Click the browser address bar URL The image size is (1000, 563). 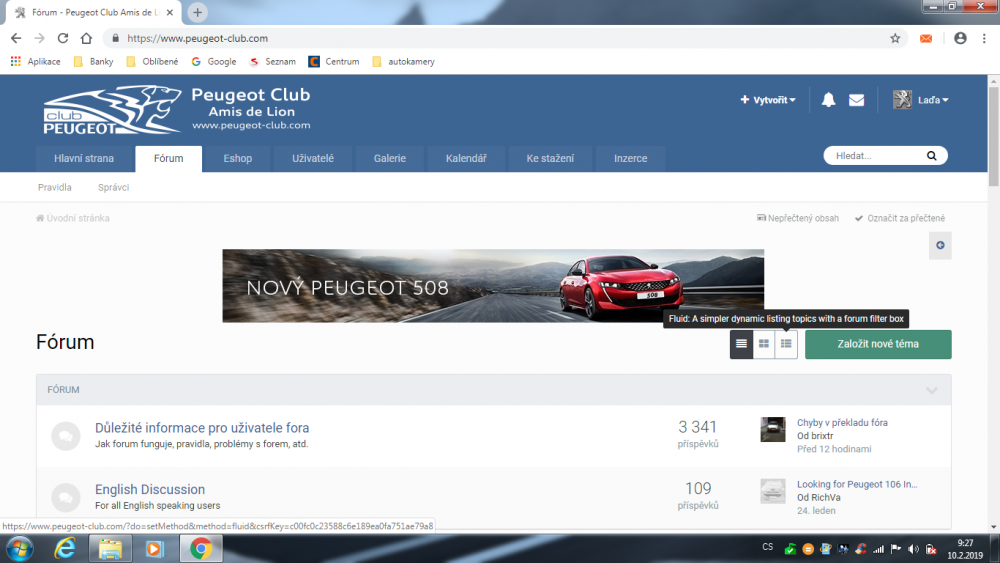pyautogui.click(x=198, y=38)
